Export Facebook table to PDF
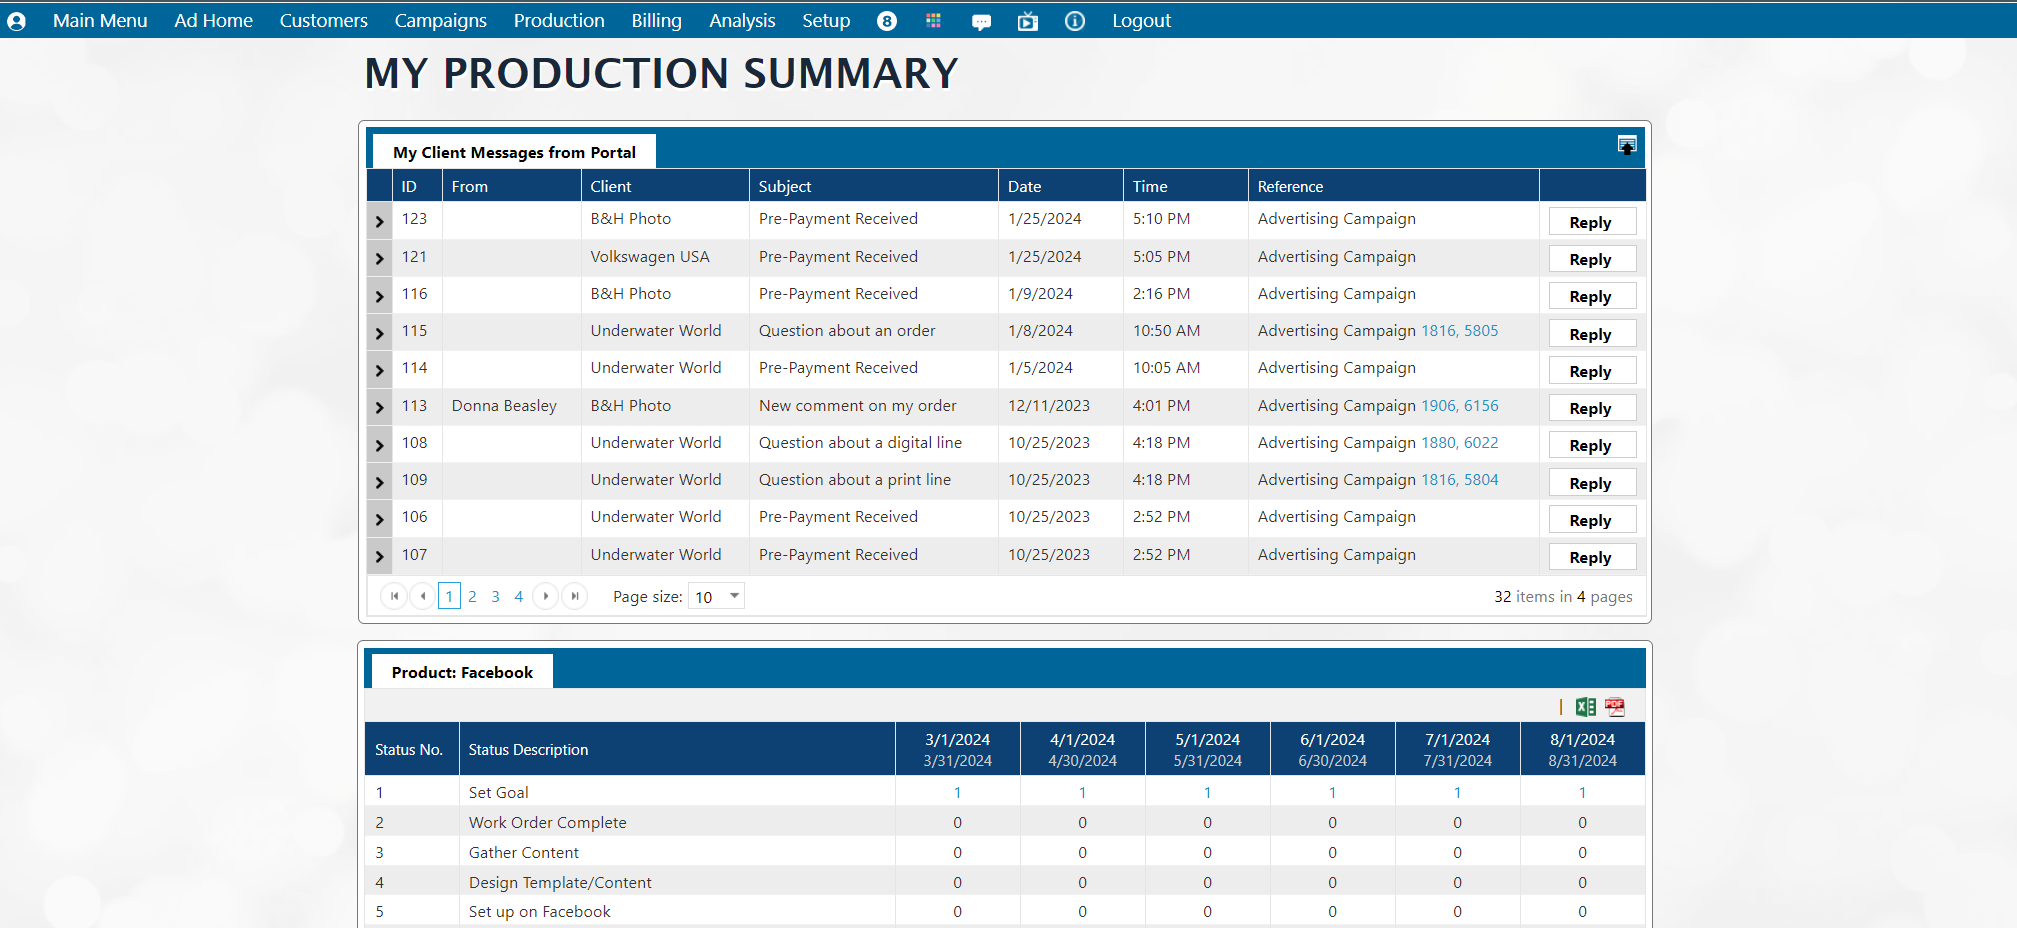This screenshot has width=2017, height=928. pyautogui.click(x=1614, y=707)
